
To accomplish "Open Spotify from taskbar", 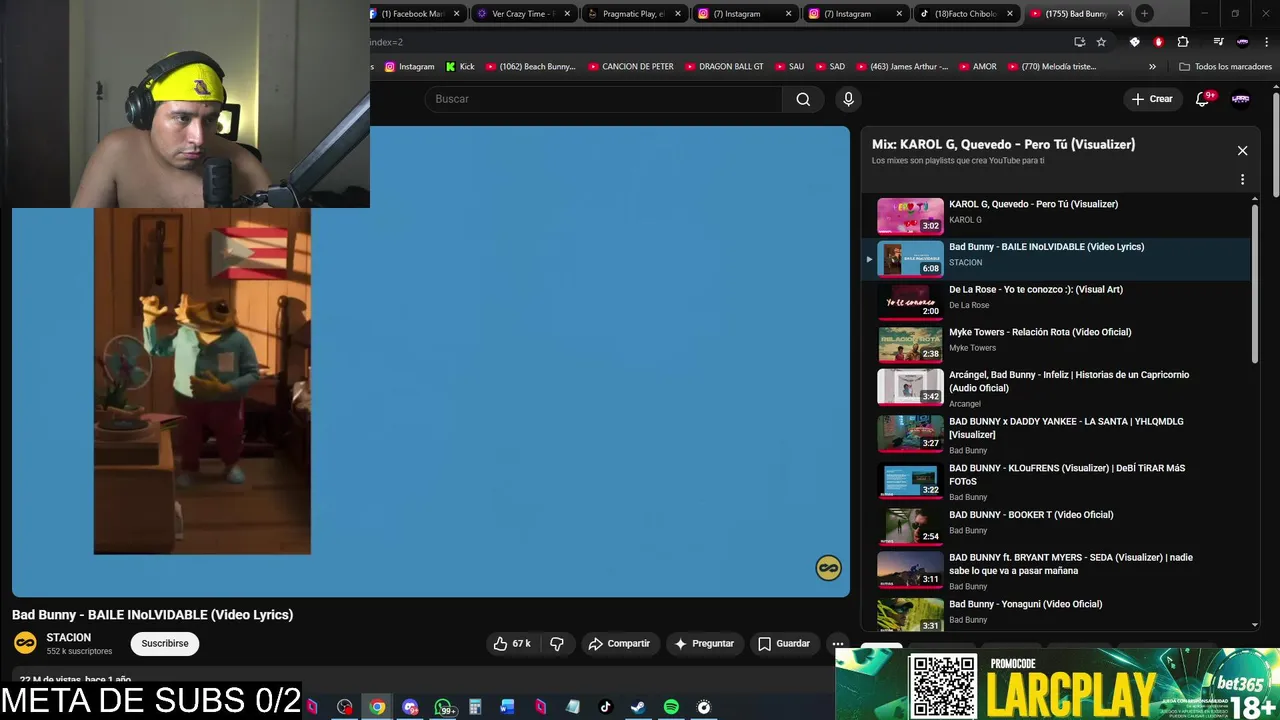I will [671, 707].
